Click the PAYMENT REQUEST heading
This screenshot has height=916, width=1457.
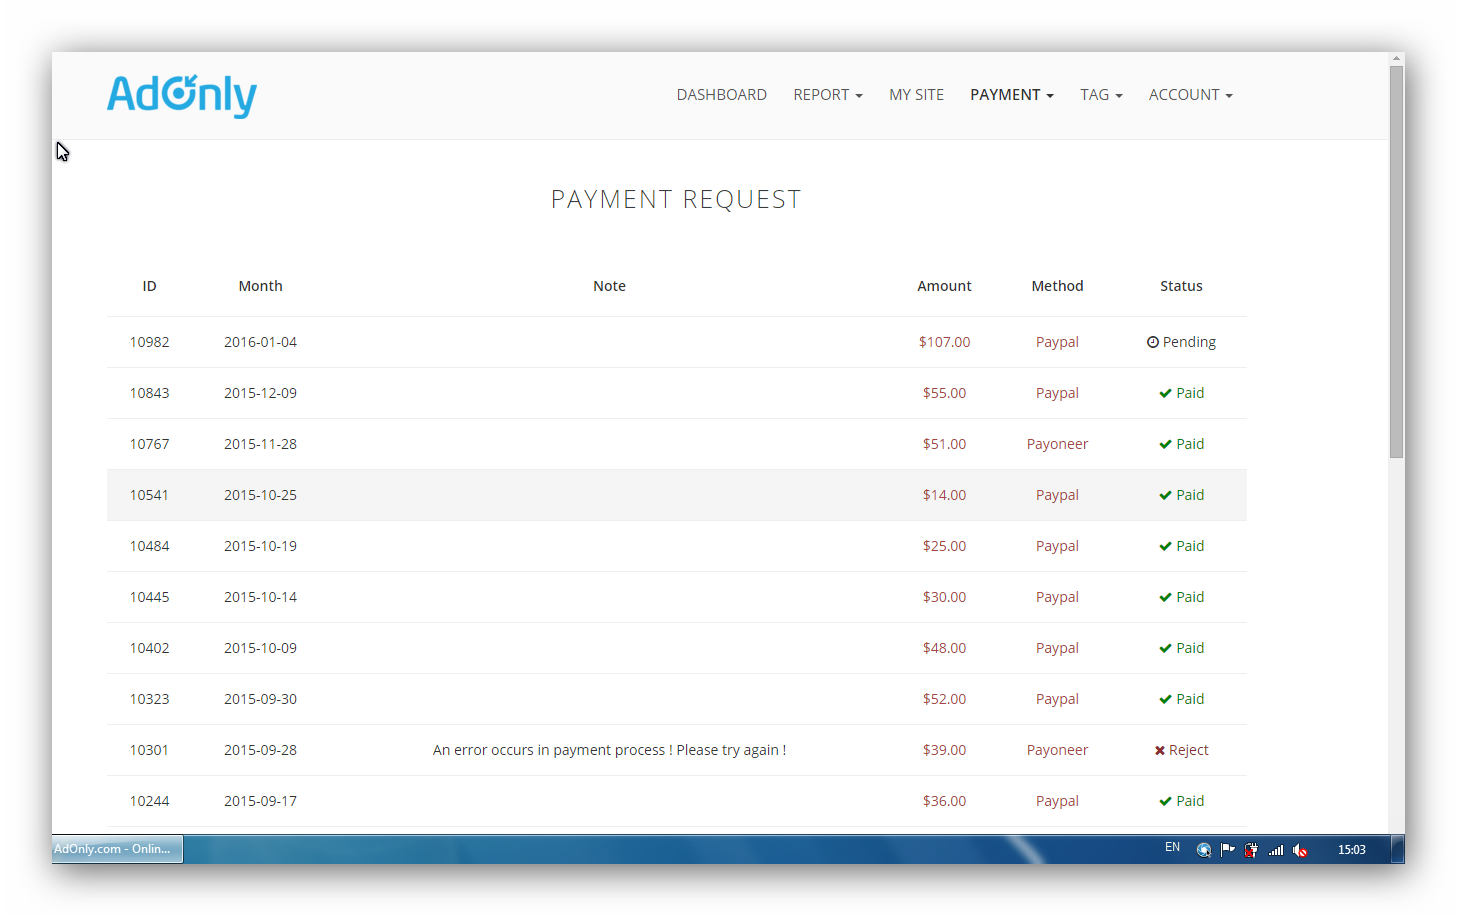[676, 200]
